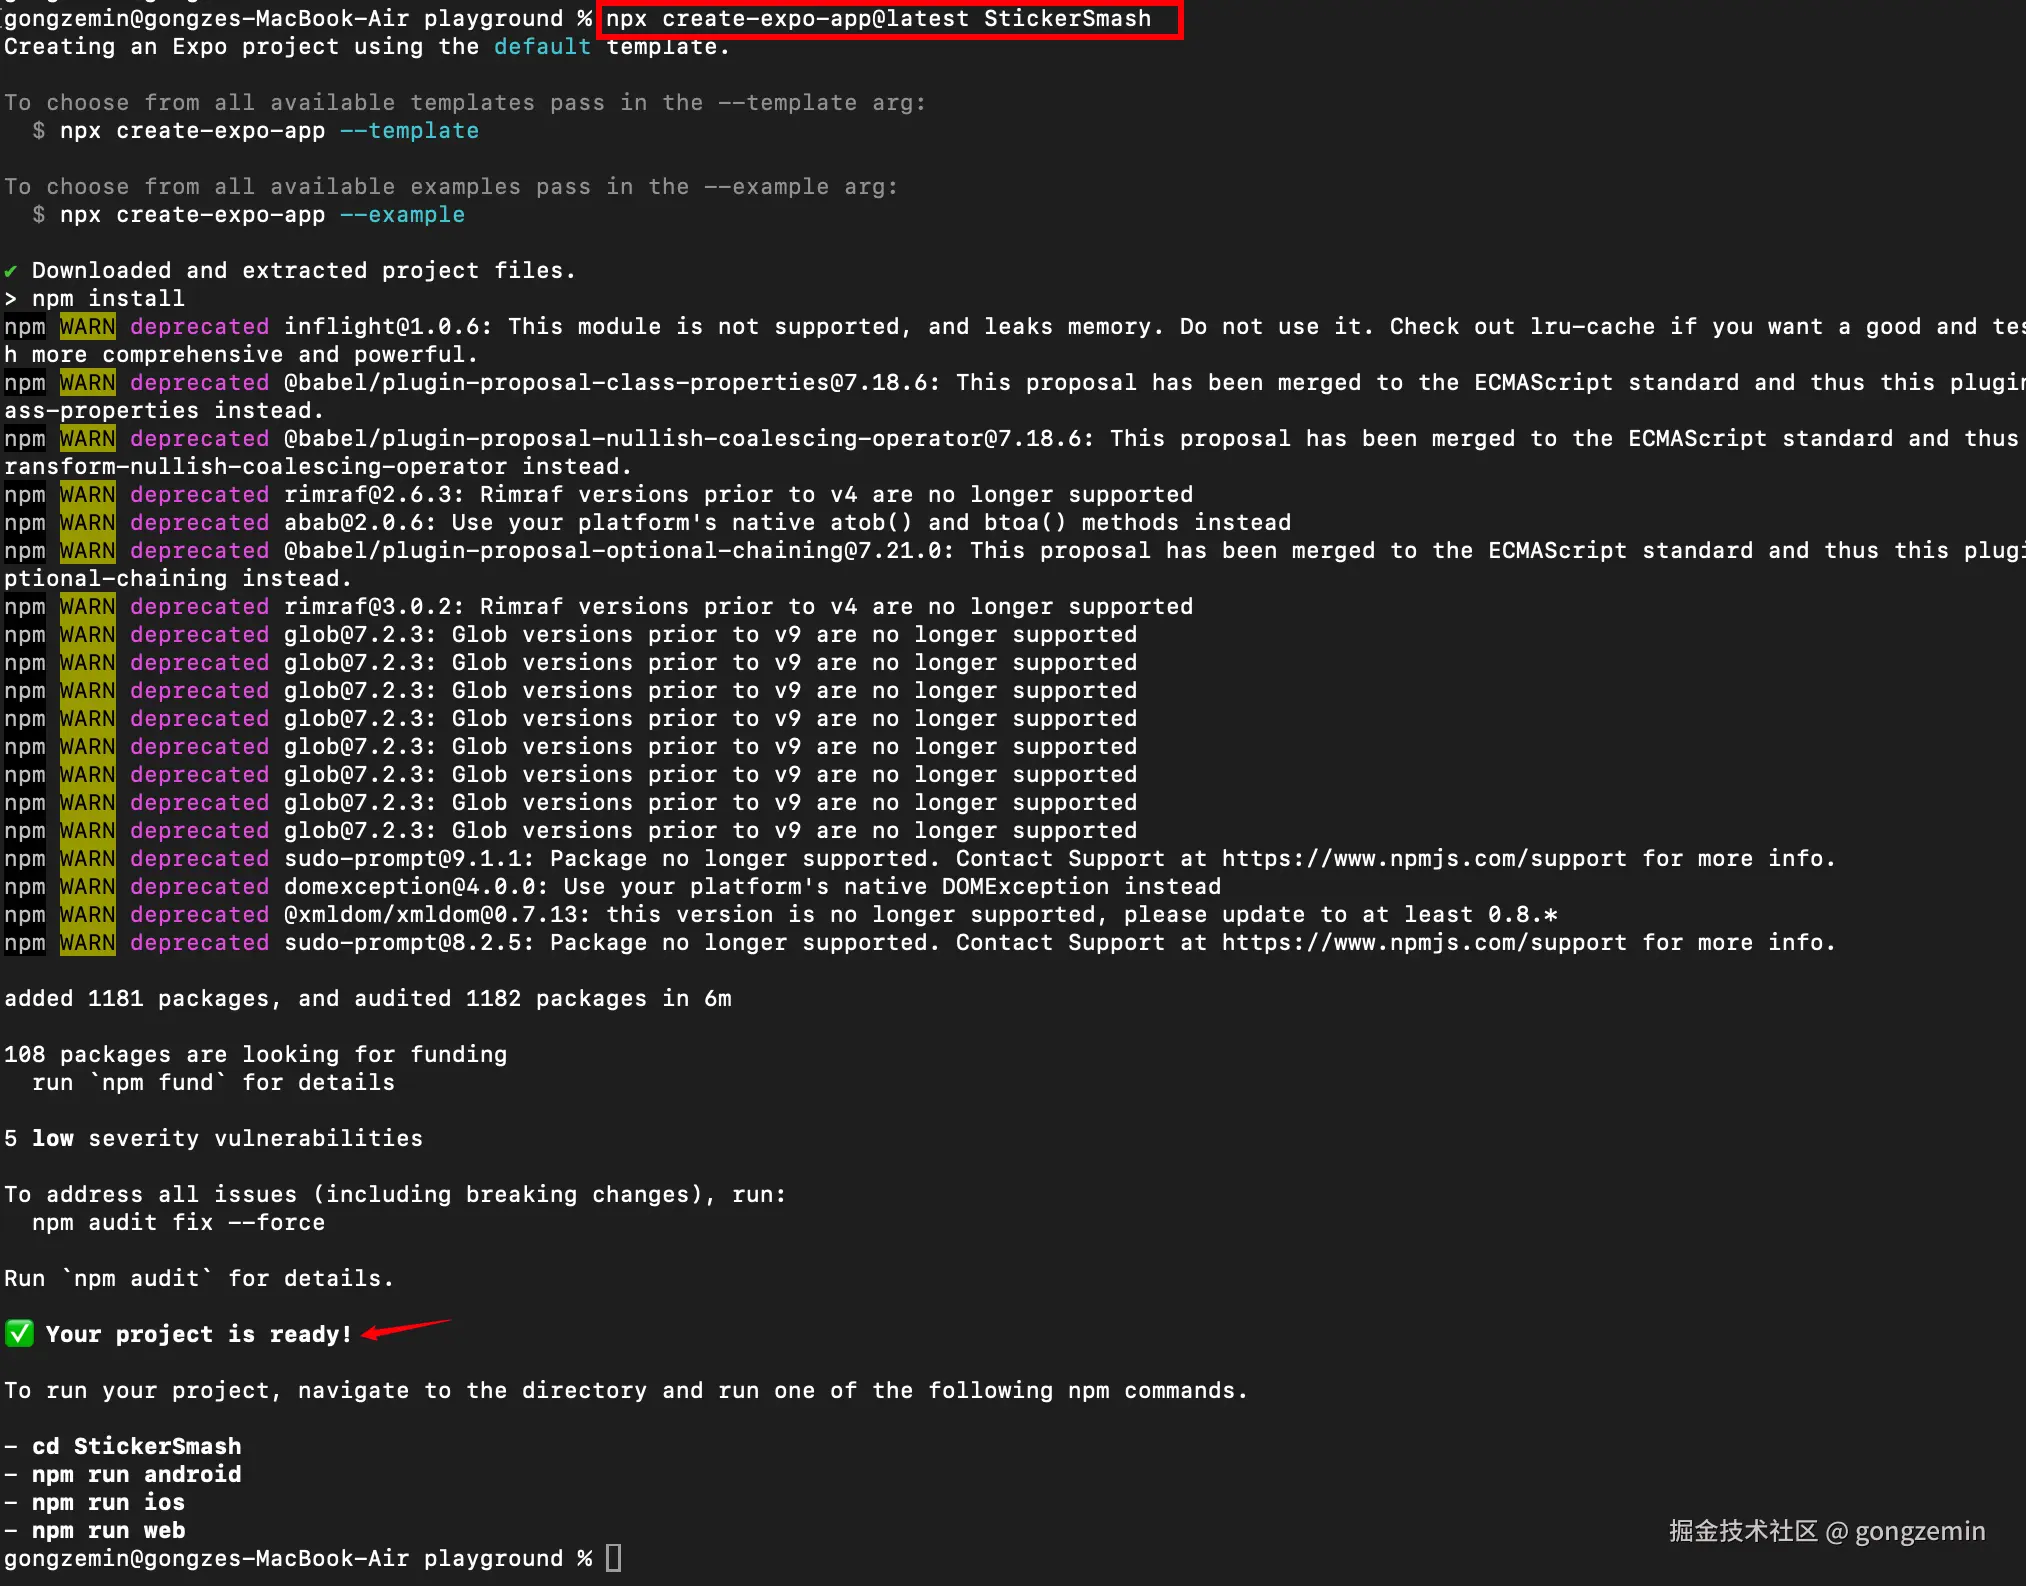
Task: Click the npmjs.com/support URL on the sudo-prompt@9.1.1 line
Action: point(1424,859)
